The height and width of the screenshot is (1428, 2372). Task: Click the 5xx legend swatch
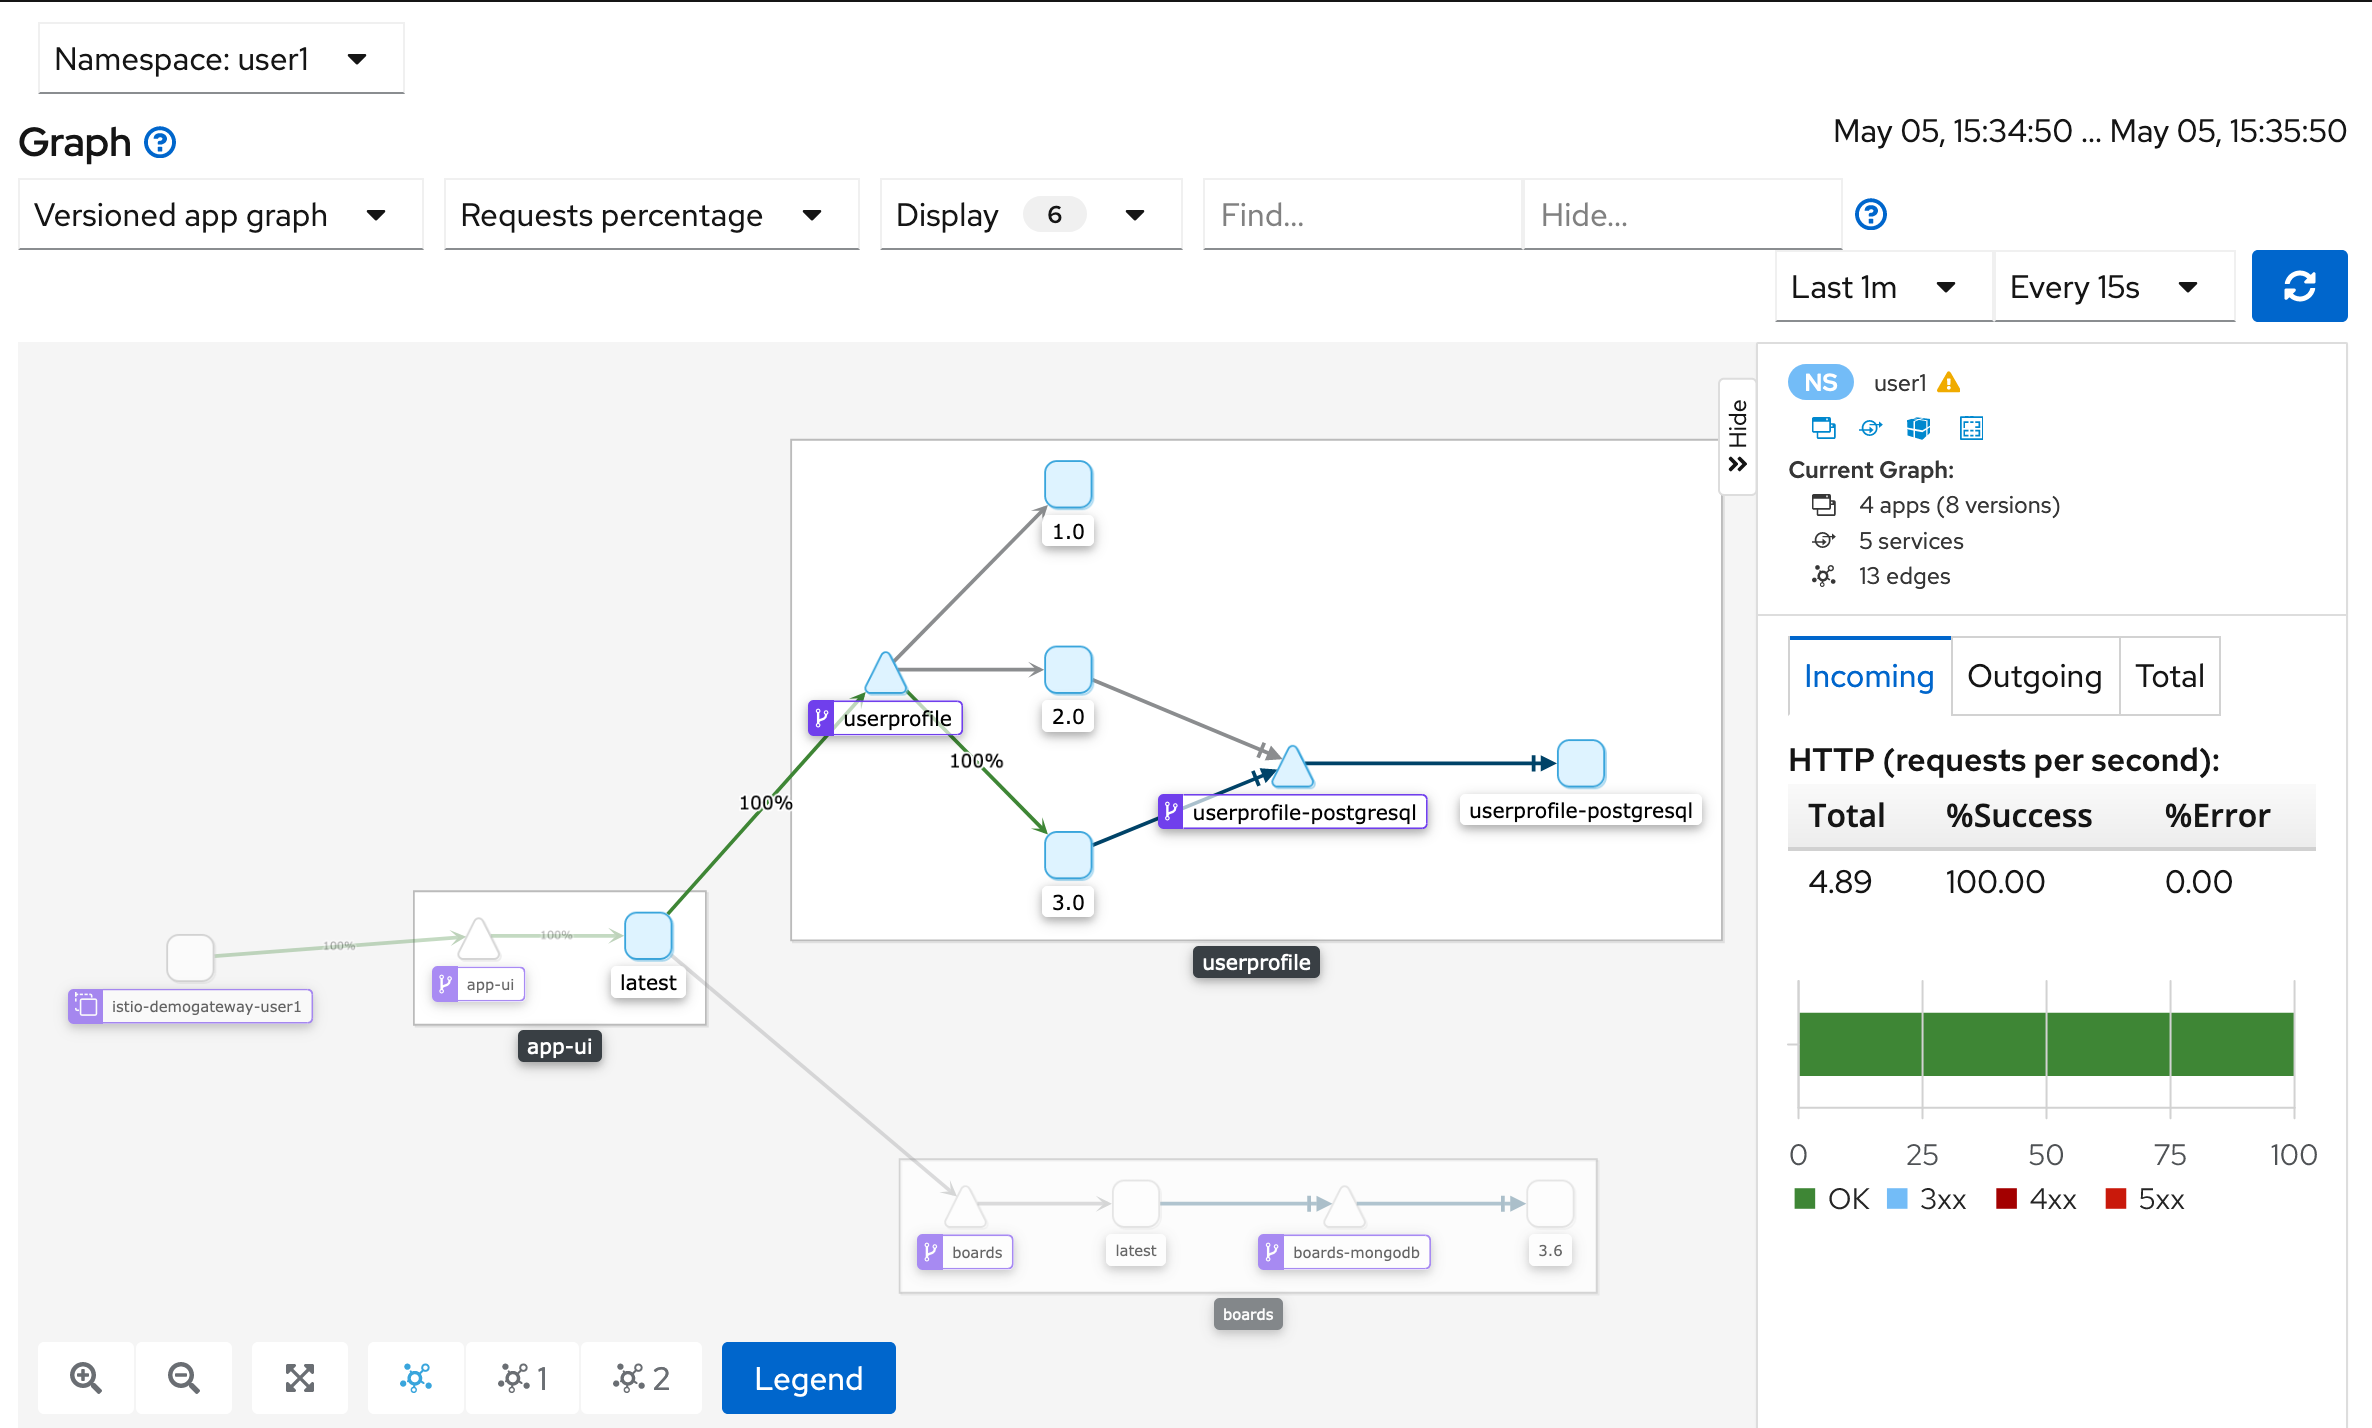(x=2115, y=1199)
